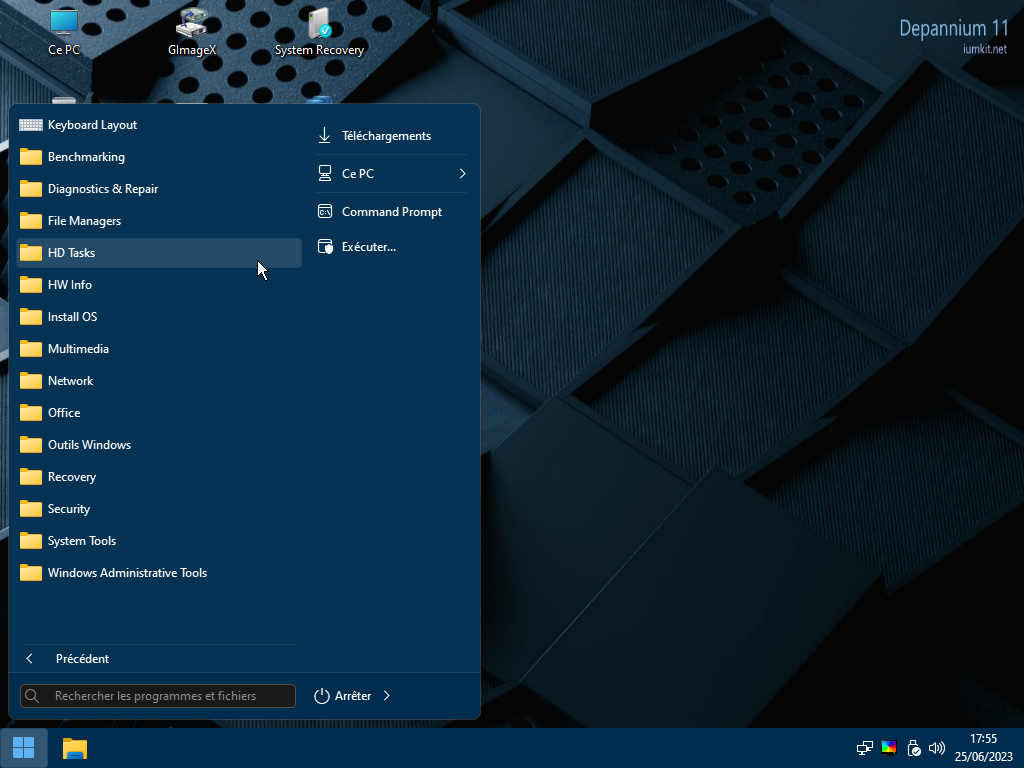Image resolution: width=1024 pixels, height=768 pixels.
Task: Launch the GImageX desktop shortcut
Action: [191, 31]
